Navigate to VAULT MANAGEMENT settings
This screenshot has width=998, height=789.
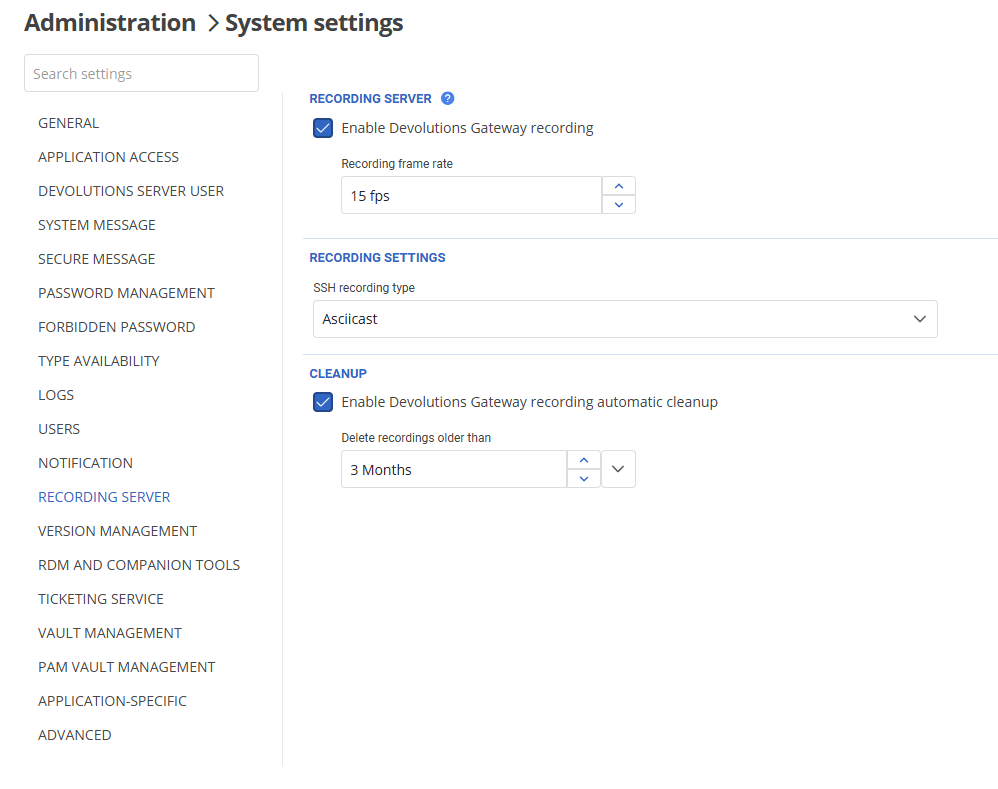pos(110,632)
